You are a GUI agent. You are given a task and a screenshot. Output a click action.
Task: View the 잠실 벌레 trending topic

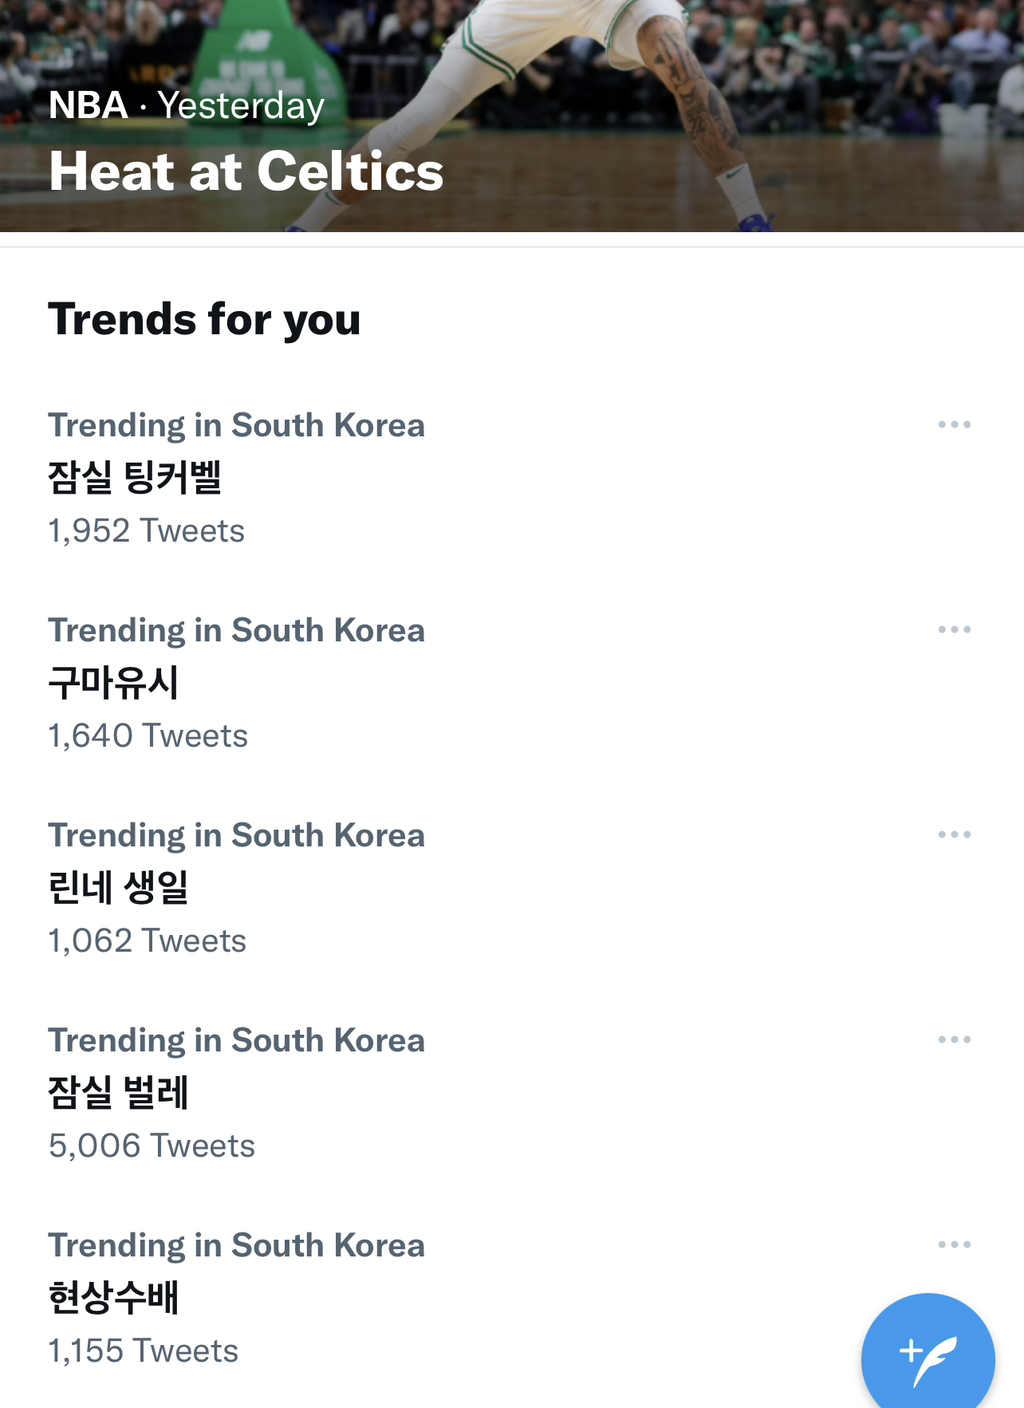pyautogui.click(x=119, y=1093)
